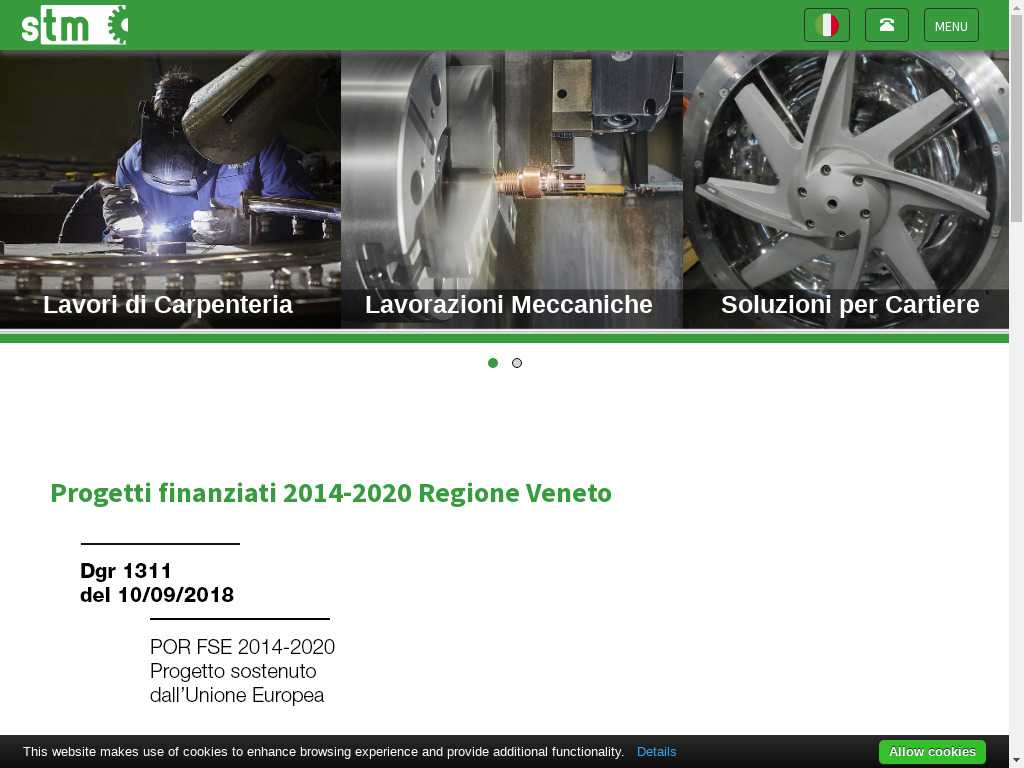Viewport: 1024px width, 768px height.
Task: Click the Dgr 1311 del 10/09/2018 text
Action: pos(157,583)
